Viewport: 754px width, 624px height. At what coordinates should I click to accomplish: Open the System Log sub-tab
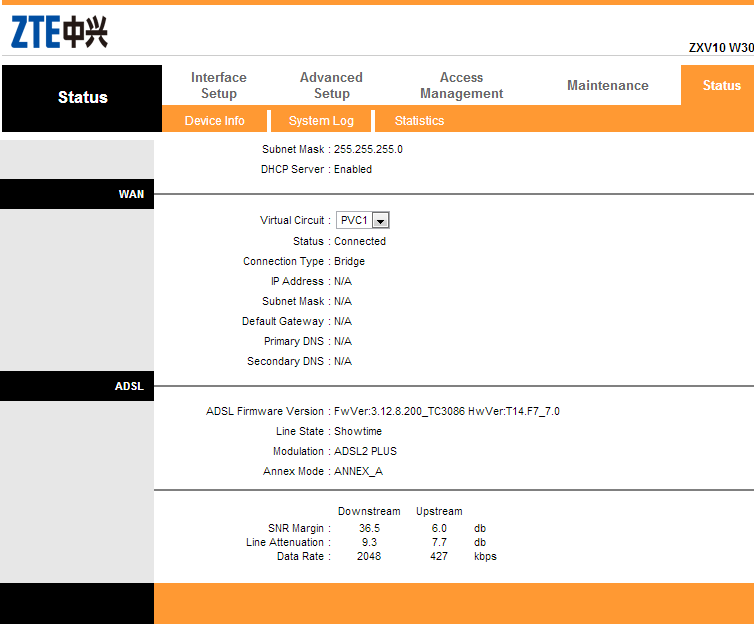click(321, 121)
